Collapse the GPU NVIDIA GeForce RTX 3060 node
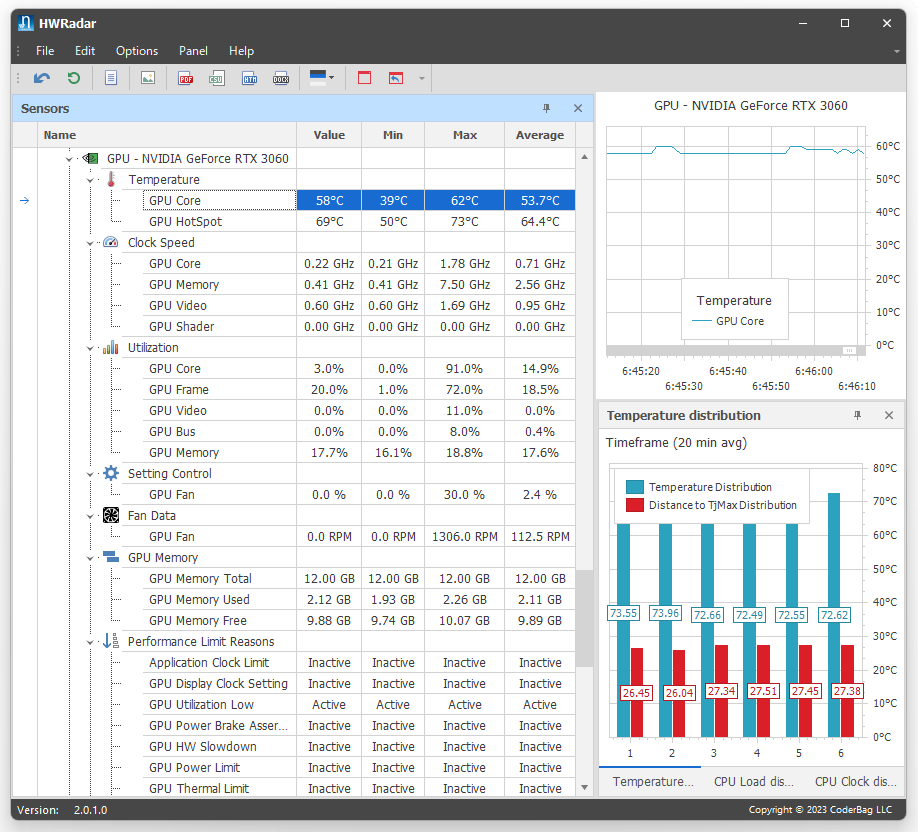This screenshot has height=832, width=918. (x=69, y=159)
